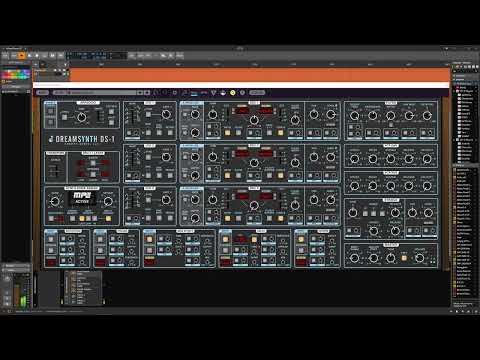Screen dimensions: 480x360
Task: Toggle the rightmost yellow button below MPE display
Action: point(108,219)
